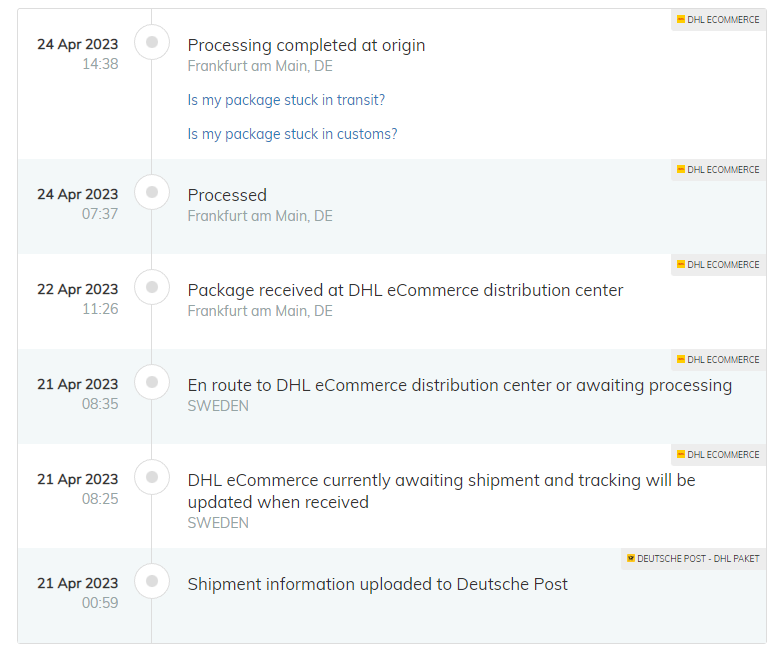Select the timeline dot for 22 Apr 11:26
Screen dimensions: 783x656
click(x=152, y=287)
